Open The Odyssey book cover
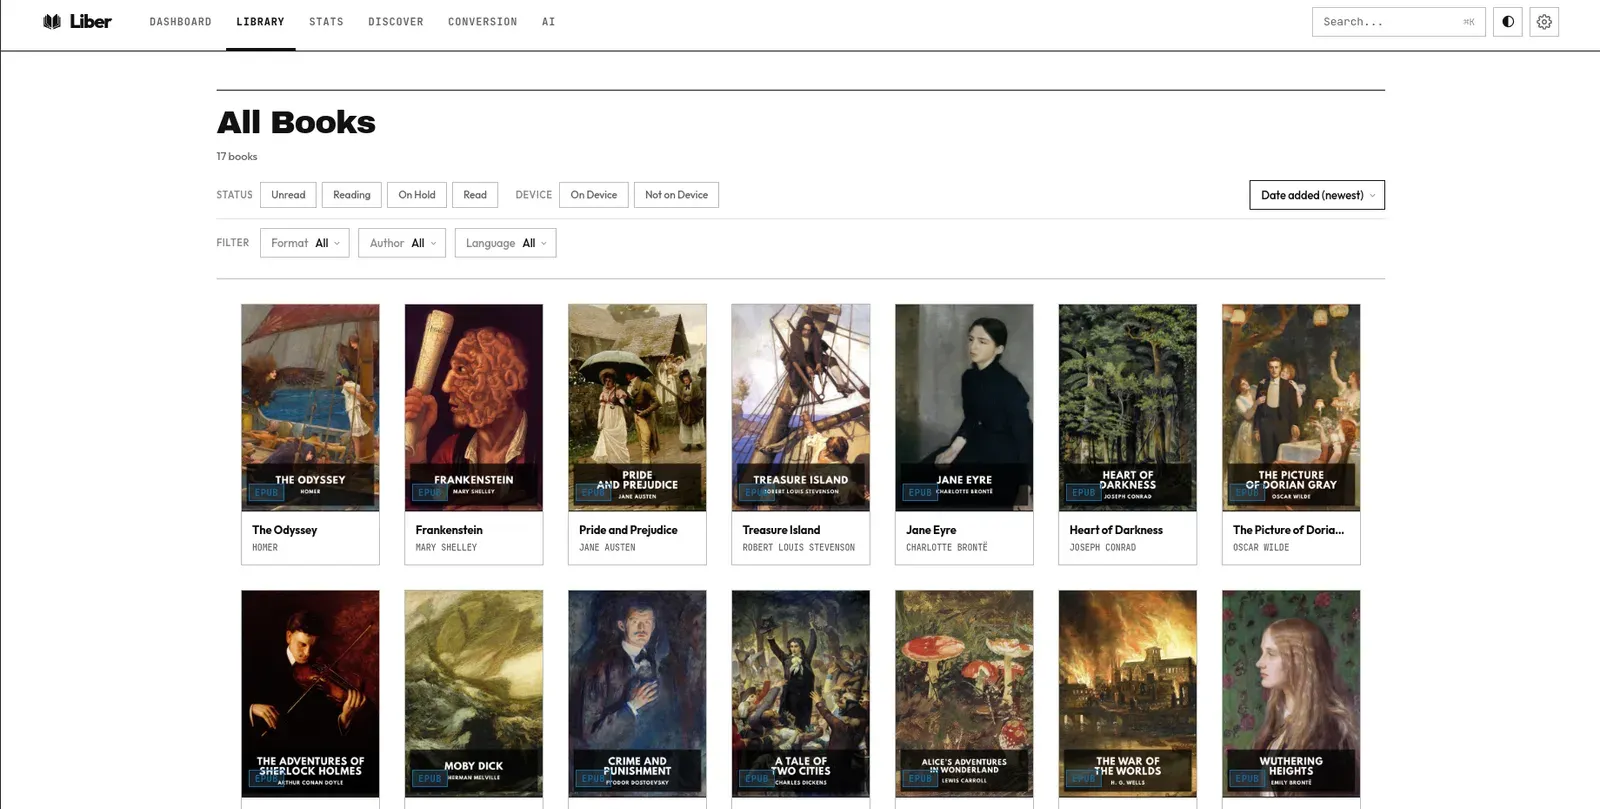The height and width of the screenshot is (809, 1600). tap(310, 408)
